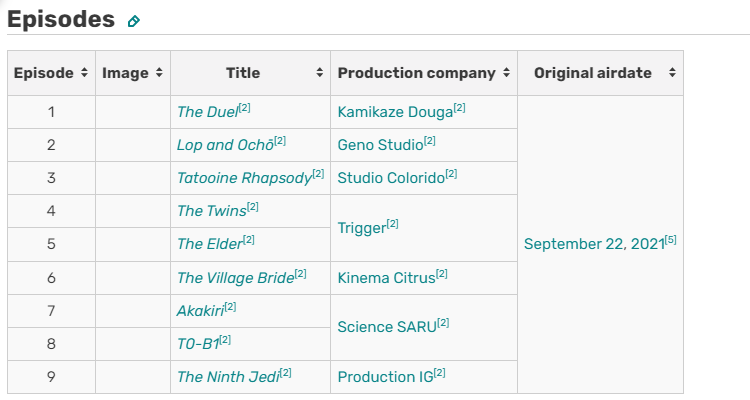This screenshot has width=750, height=400.
Task: Open The Ninth Jedi link
Action: 228,377
